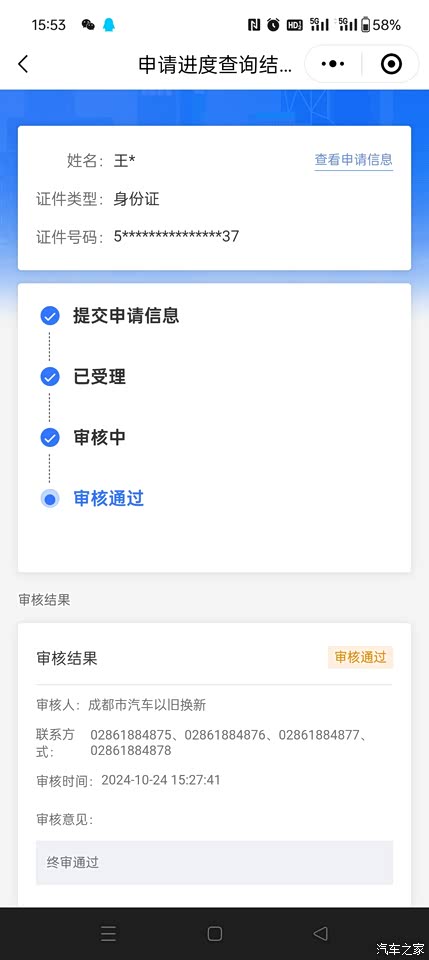Tap the back arrow in header
The height and width of the screenshot is (960, 429).
[x=23, y=64]
